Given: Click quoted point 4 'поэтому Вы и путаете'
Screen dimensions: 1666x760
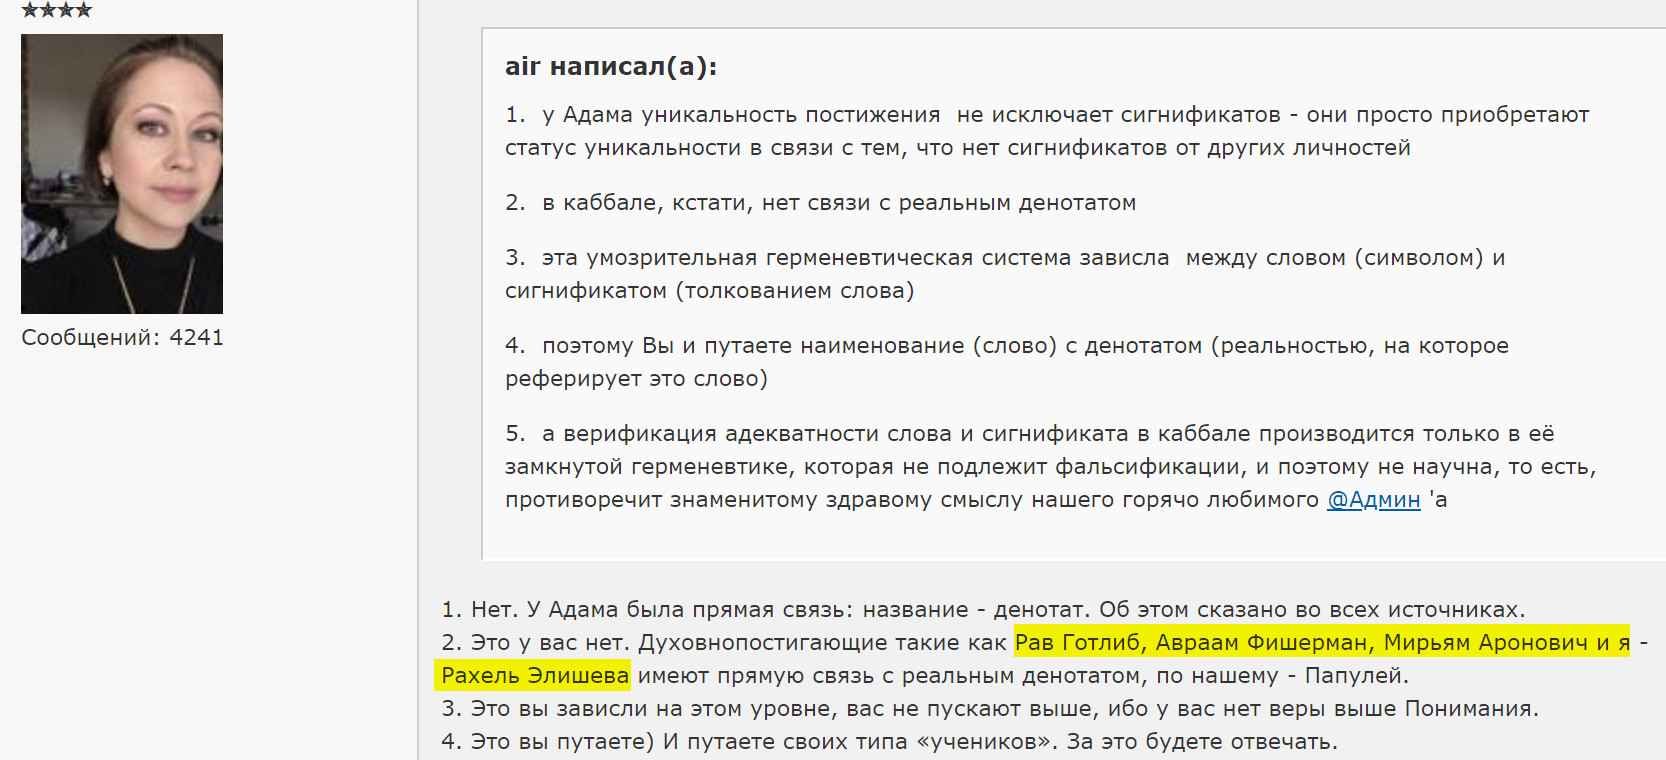Looking at the screenshot, I should tap(1007, 362).
